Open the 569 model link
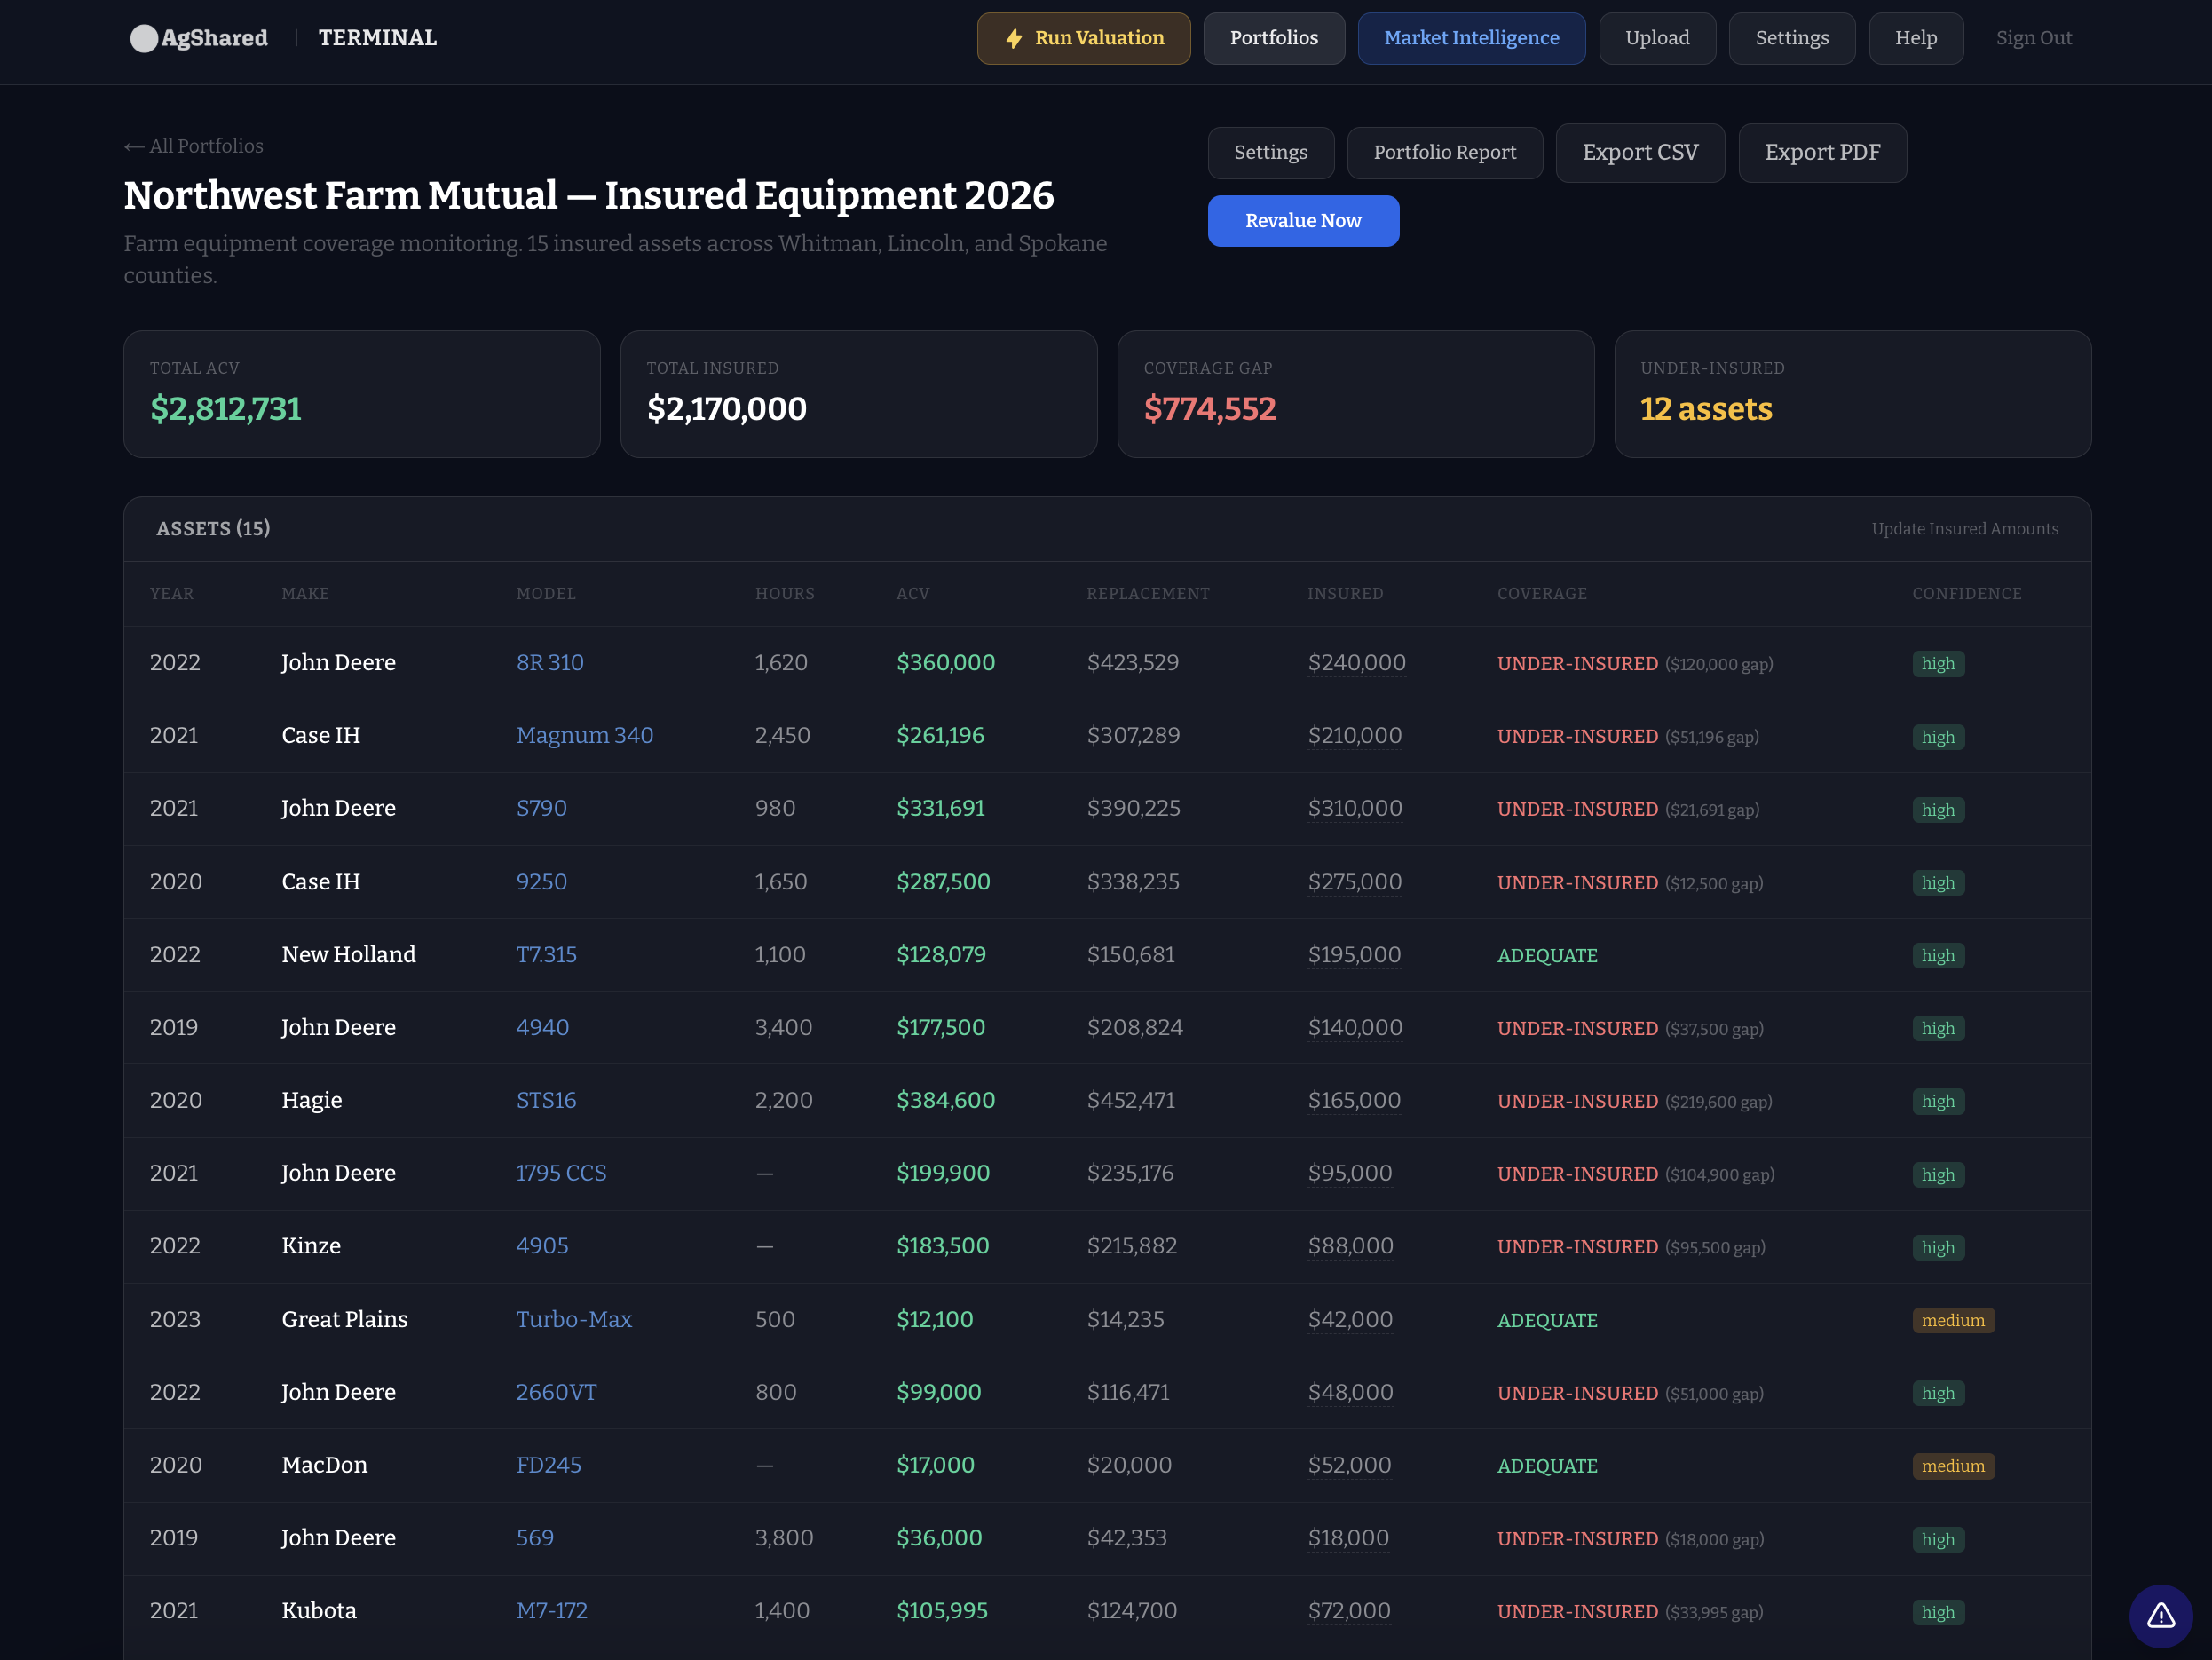 (x=534, y=1538)
